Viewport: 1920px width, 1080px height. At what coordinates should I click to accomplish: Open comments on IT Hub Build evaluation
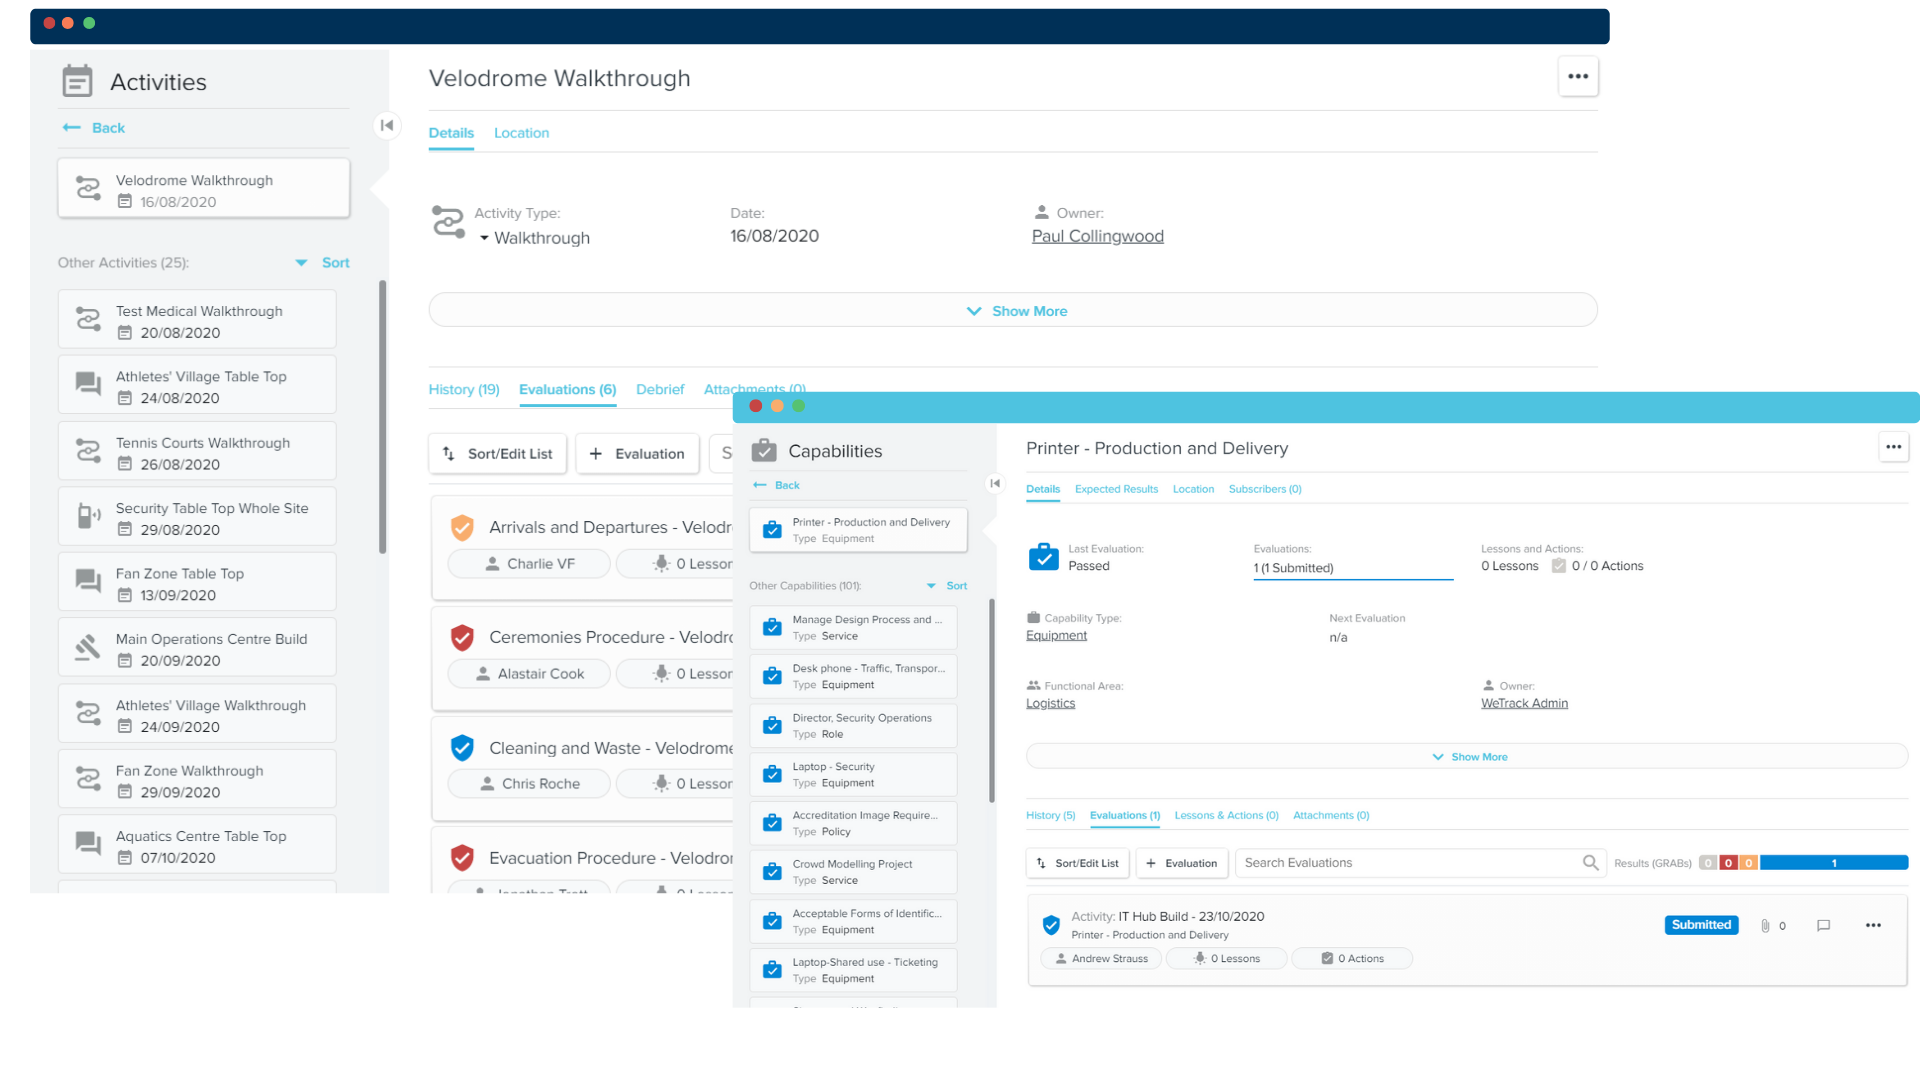(x=1823, y=926)
